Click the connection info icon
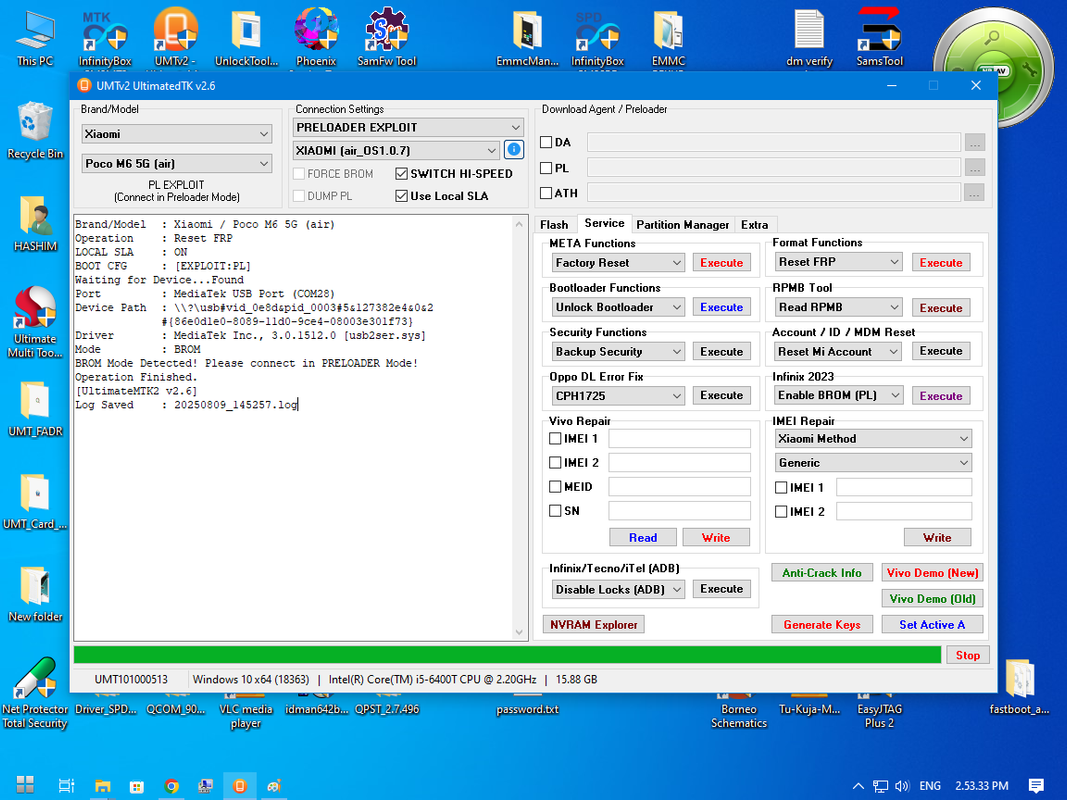 pyautogui.click(x=514, y=150)
